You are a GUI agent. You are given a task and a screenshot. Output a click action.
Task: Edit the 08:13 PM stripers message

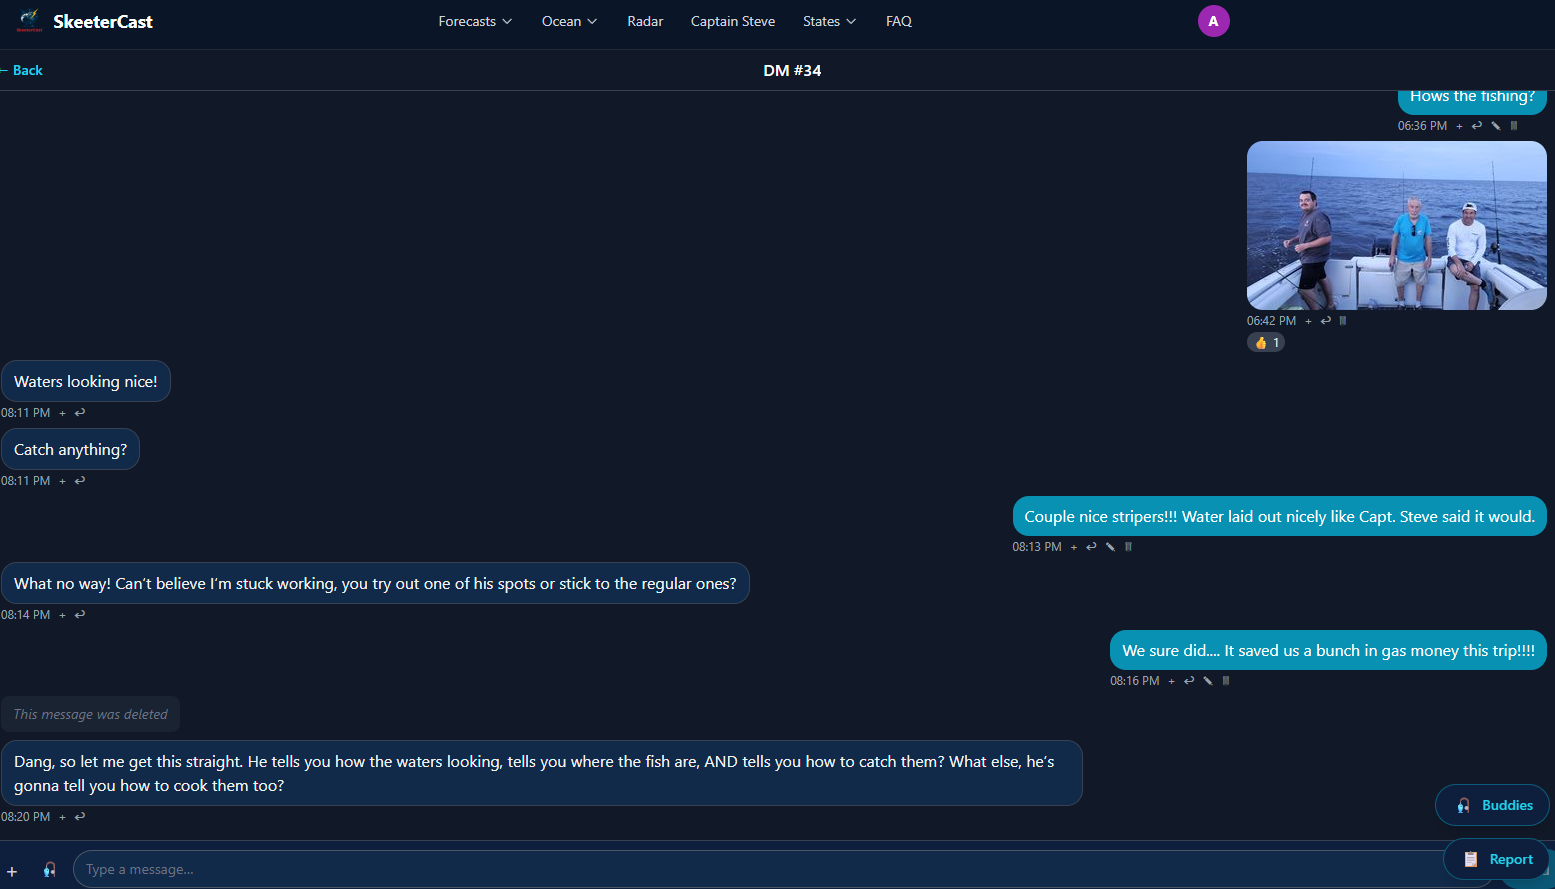point(1110,547)
